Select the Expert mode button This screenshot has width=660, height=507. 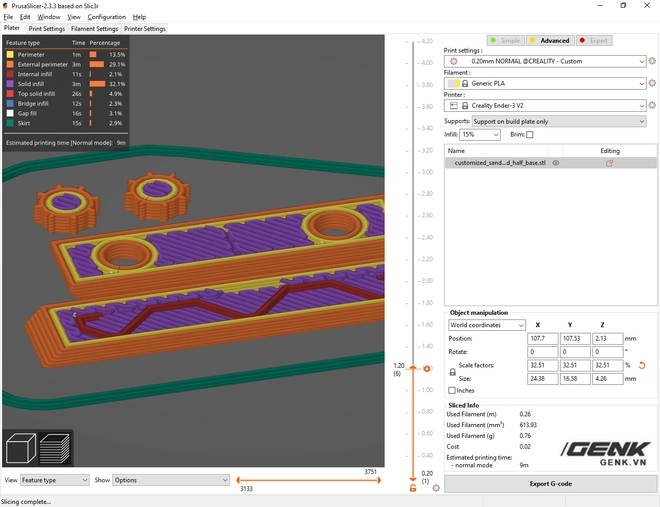pos(594,41)
